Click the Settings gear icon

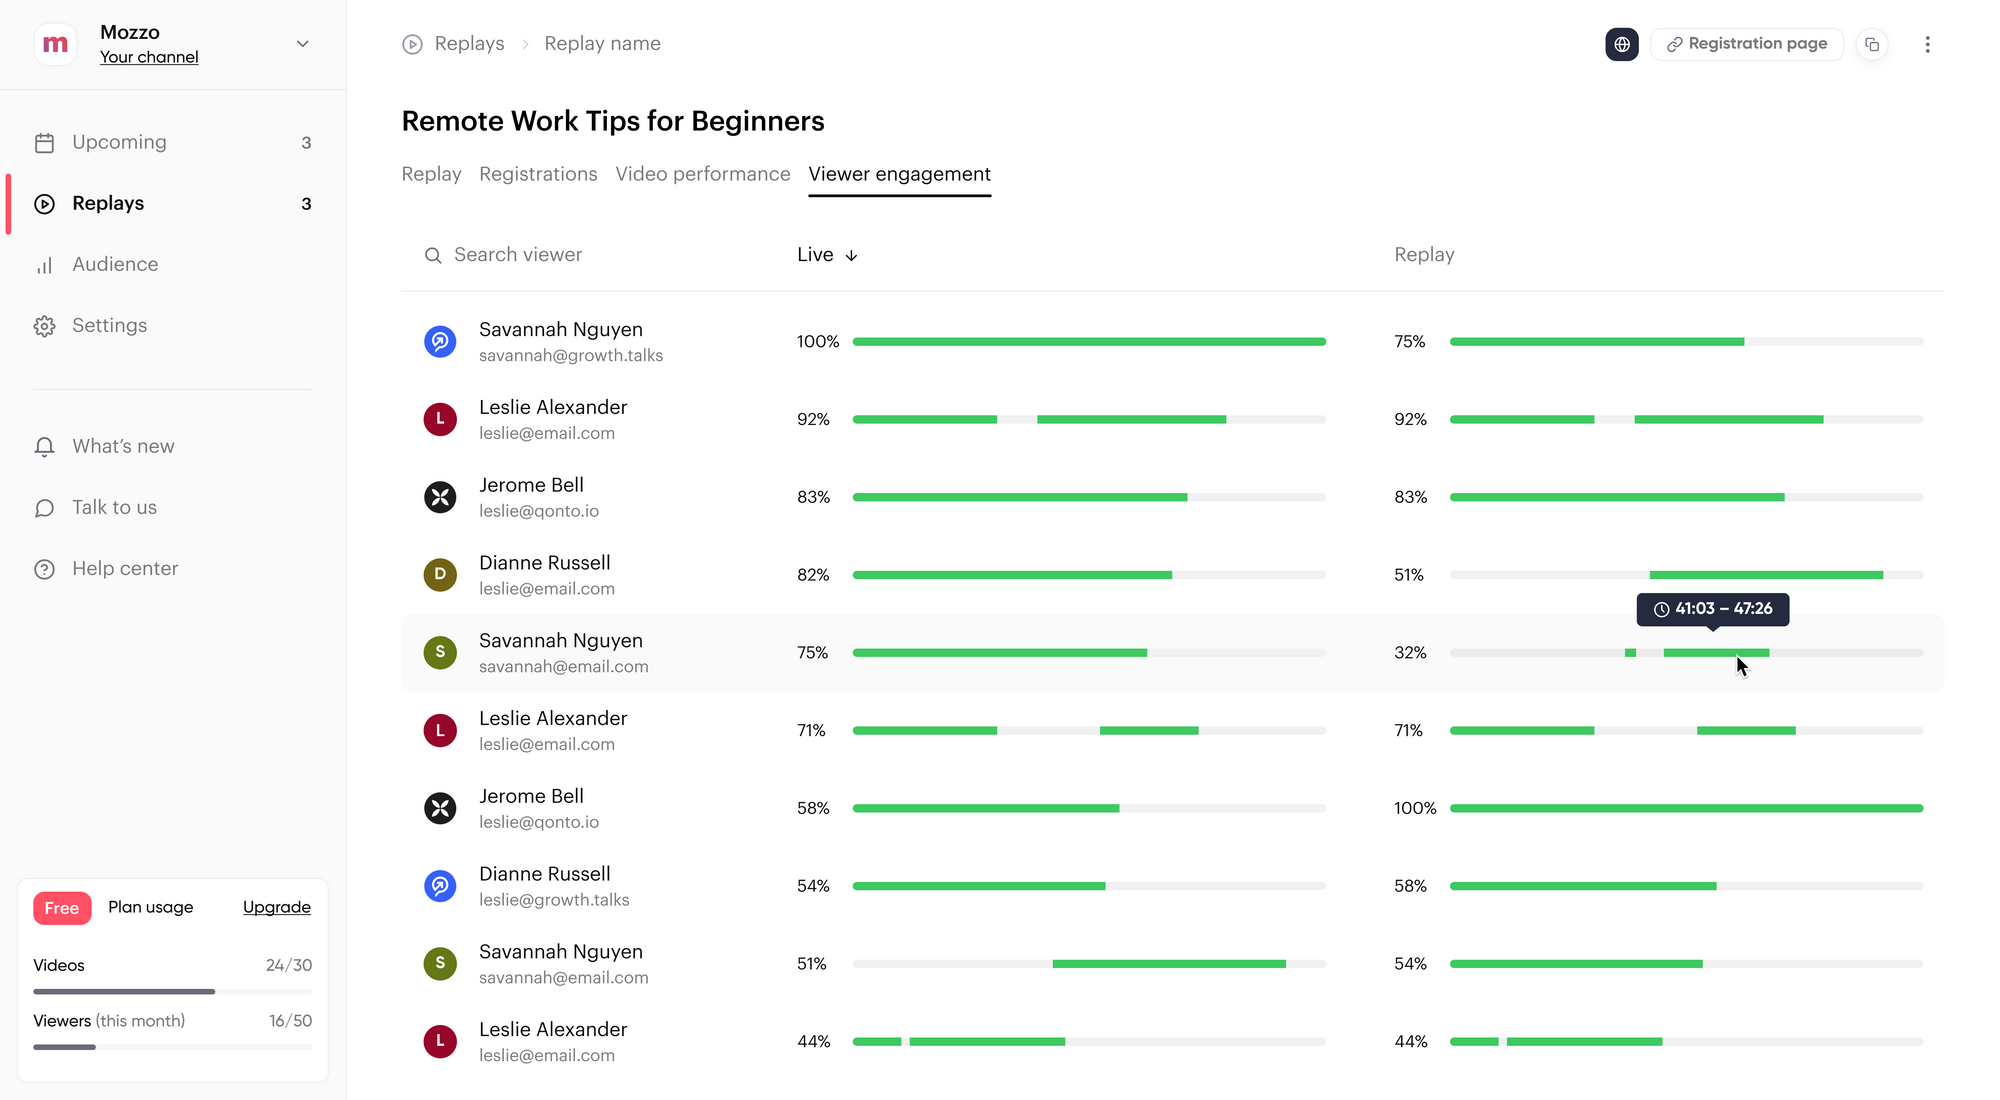pyautogui.click(x=44, y=326)
